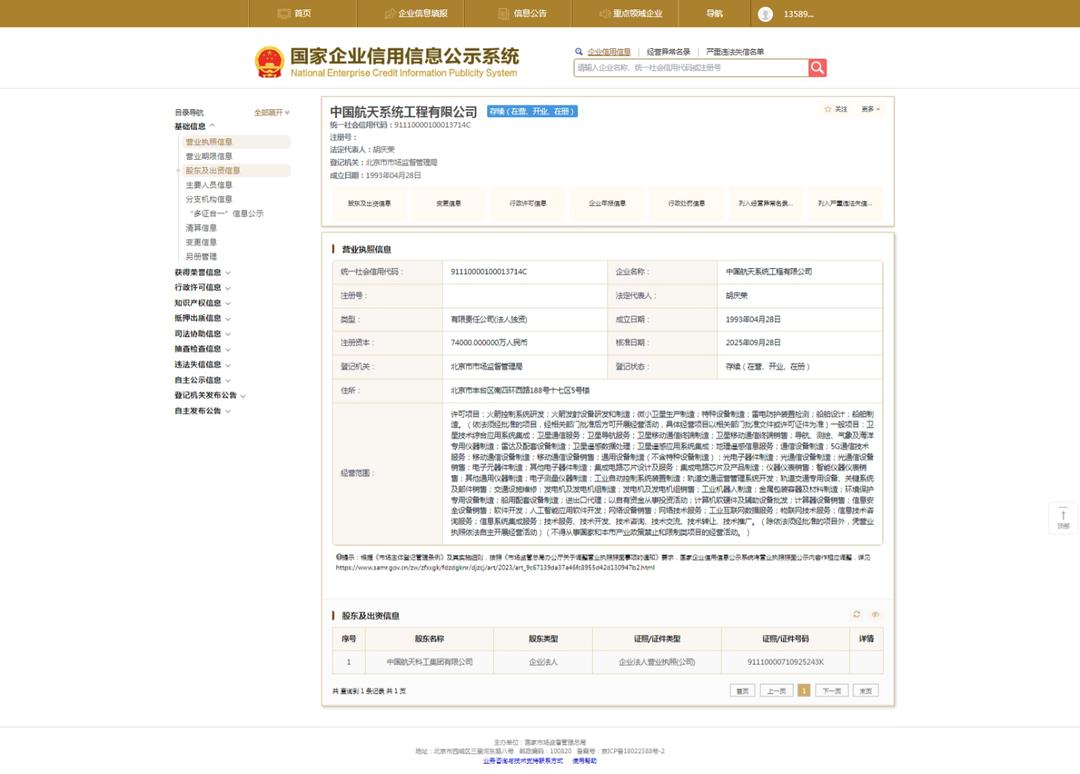This screenshot has height=774, width=1080.
Task: Open the user avatar icon in top bar
Action: pyautogui.click(x=765, y=14)
